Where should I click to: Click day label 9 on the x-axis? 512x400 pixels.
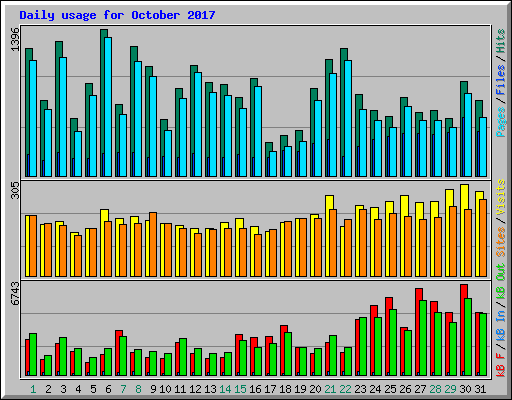[x=153, y=389]
